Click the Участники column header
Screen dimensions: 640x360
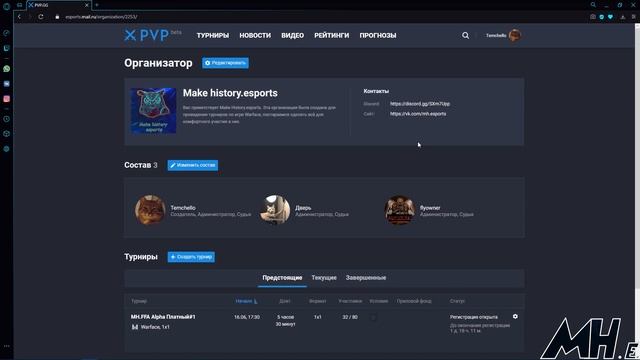(x=350, y=301)
